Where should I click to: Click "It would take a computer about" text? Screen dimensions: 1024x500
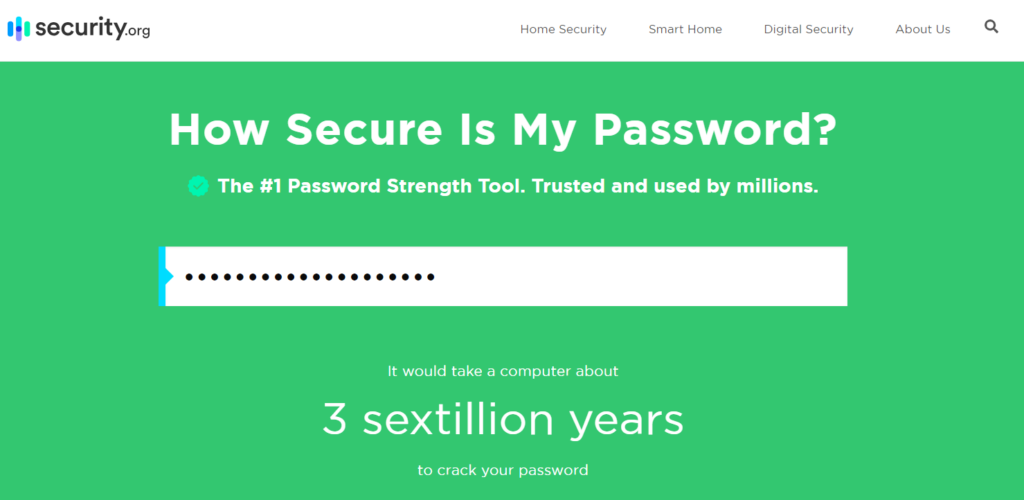503,371
